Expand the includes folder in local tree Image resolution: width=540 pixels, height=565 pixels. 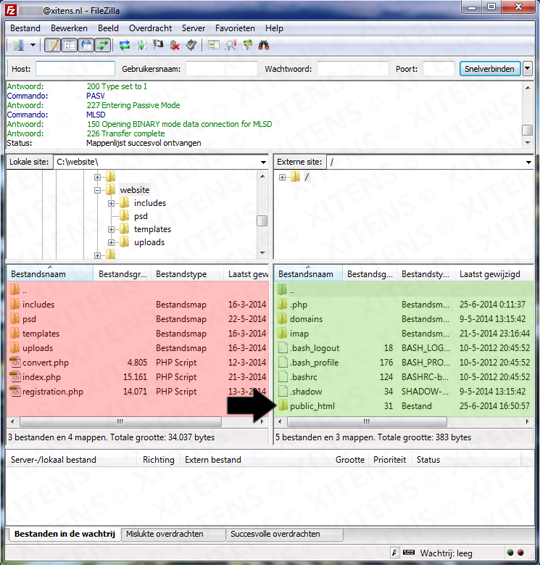tap(111, 204)
